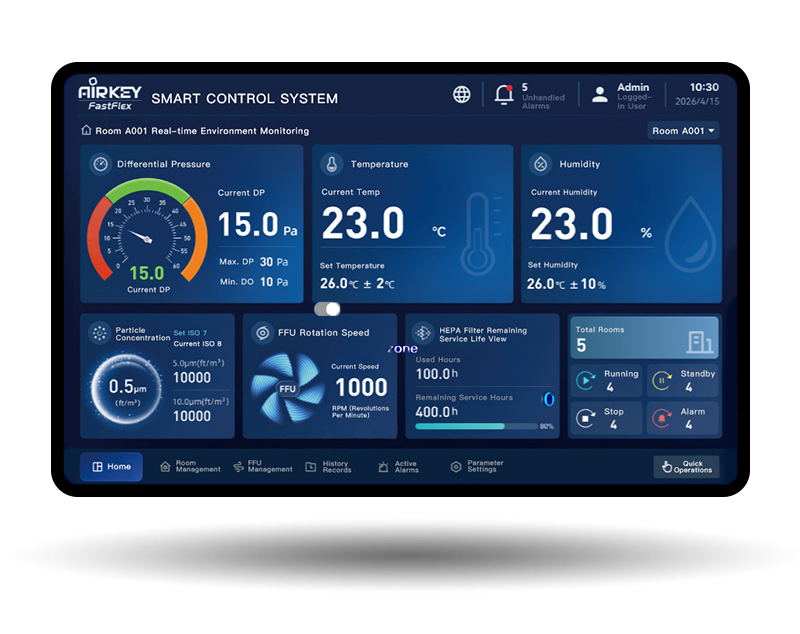Click the Set Temperature 26.0℃ ± 2℃ value
This screenshot has width=800, height=634.
coord(357,284)
